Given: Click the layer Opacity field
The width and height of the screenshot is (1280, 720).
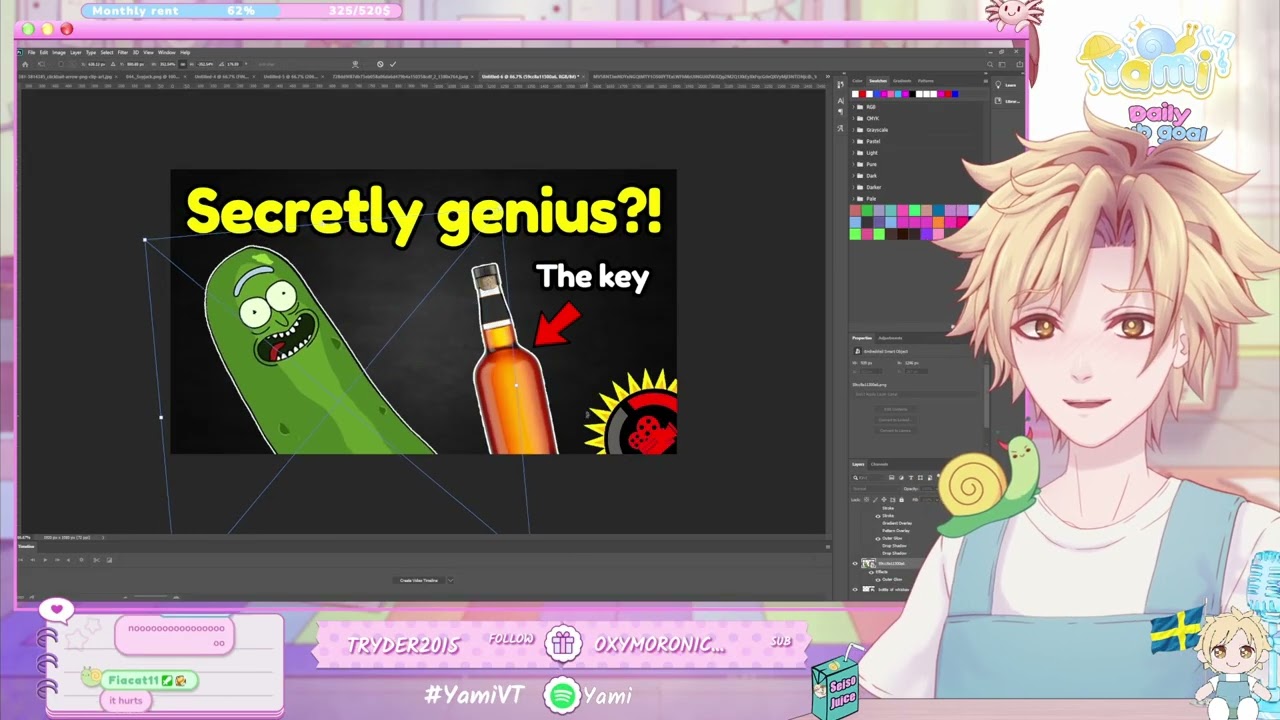Looking at the screenshot, I should click(928, 489).
